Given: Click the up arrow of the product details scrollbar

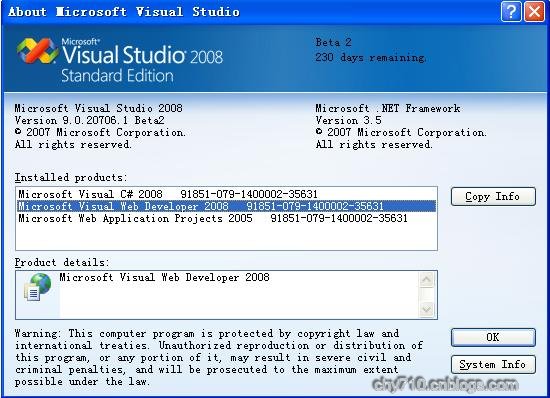Looking at the screenshot, I should point(427,279).
